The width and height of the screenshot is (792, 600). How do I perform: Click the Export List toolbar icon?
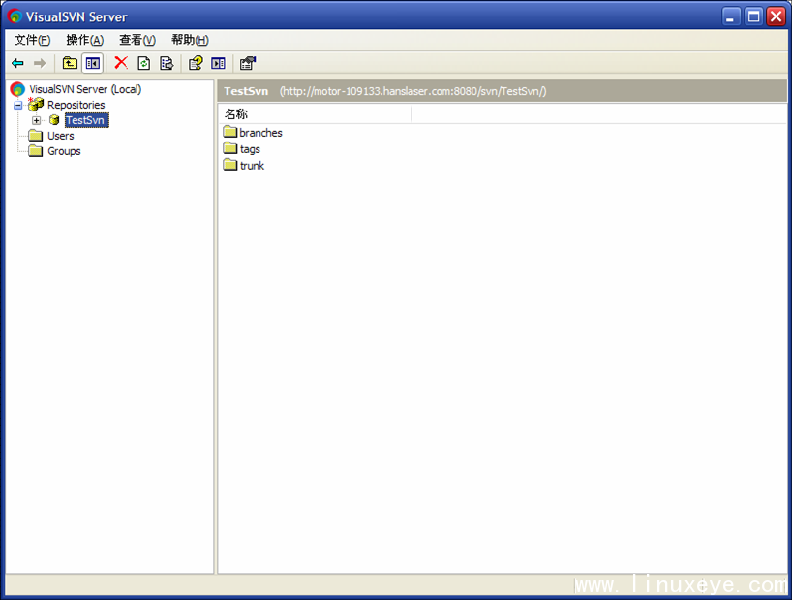click(167, 63)
